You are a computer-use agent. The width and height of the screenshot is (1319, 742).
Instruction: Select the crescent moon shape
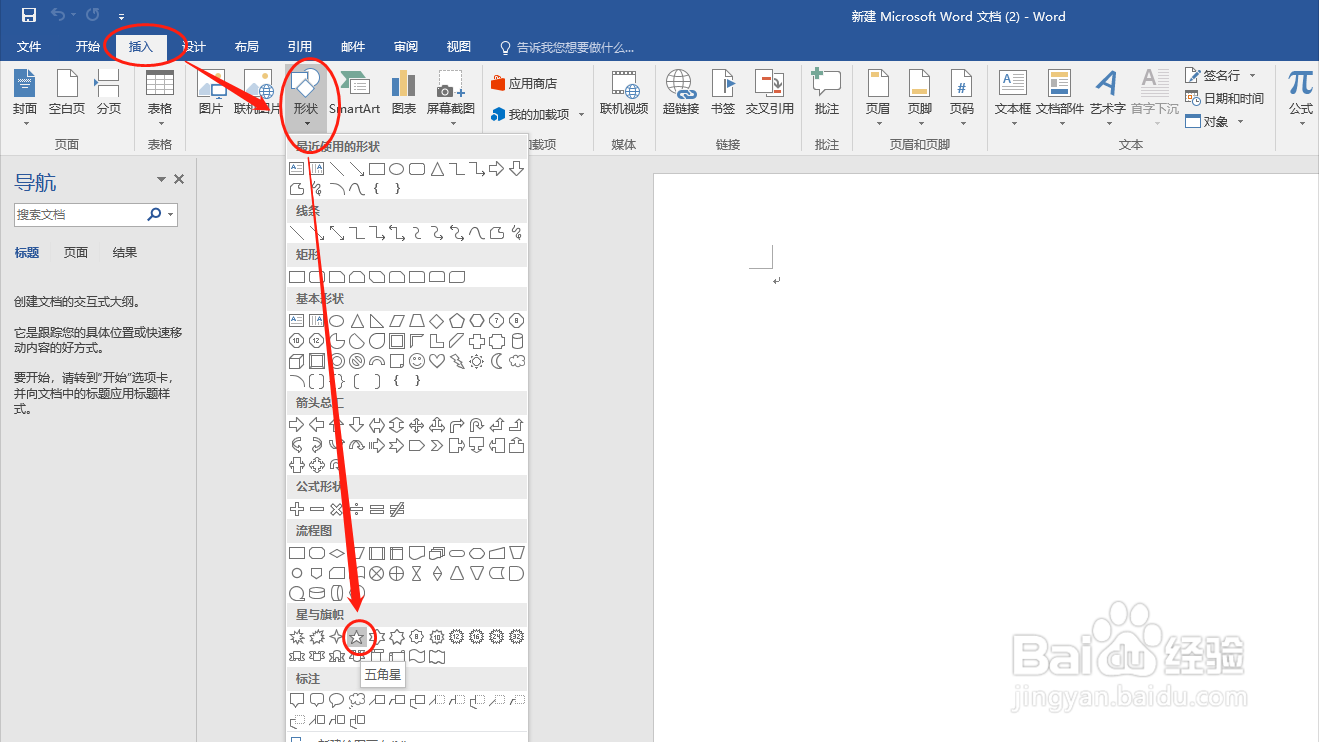497,361
